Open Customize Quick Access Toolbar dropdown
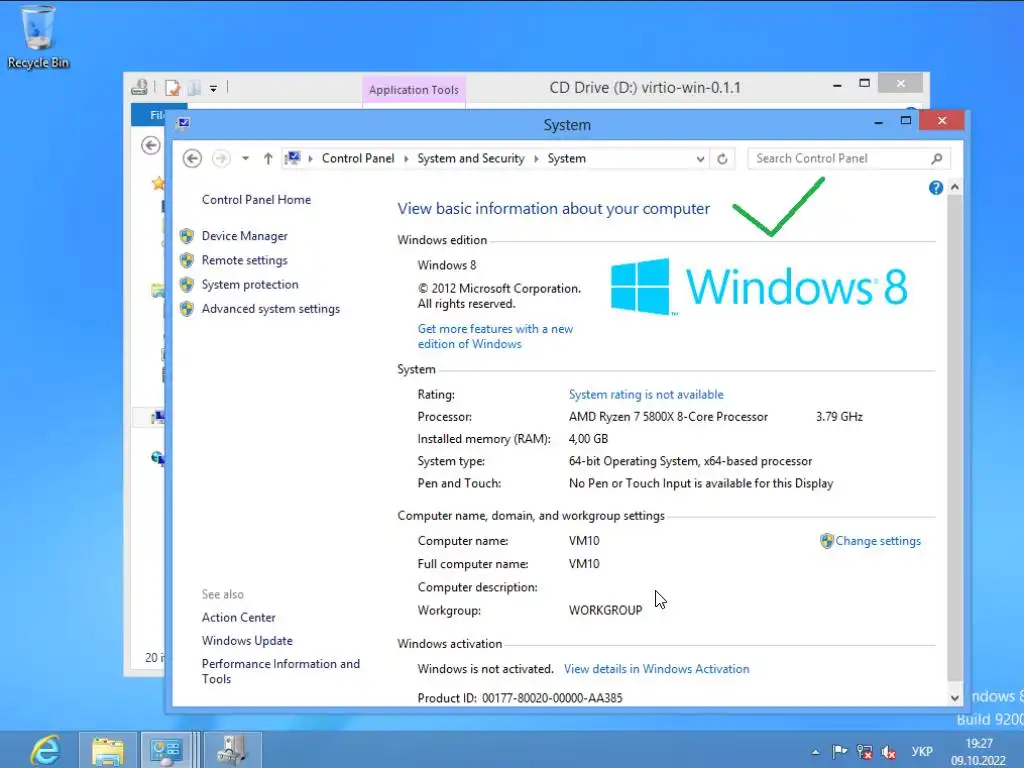Viewport: 1024px width, 768px height. (213, 88)
